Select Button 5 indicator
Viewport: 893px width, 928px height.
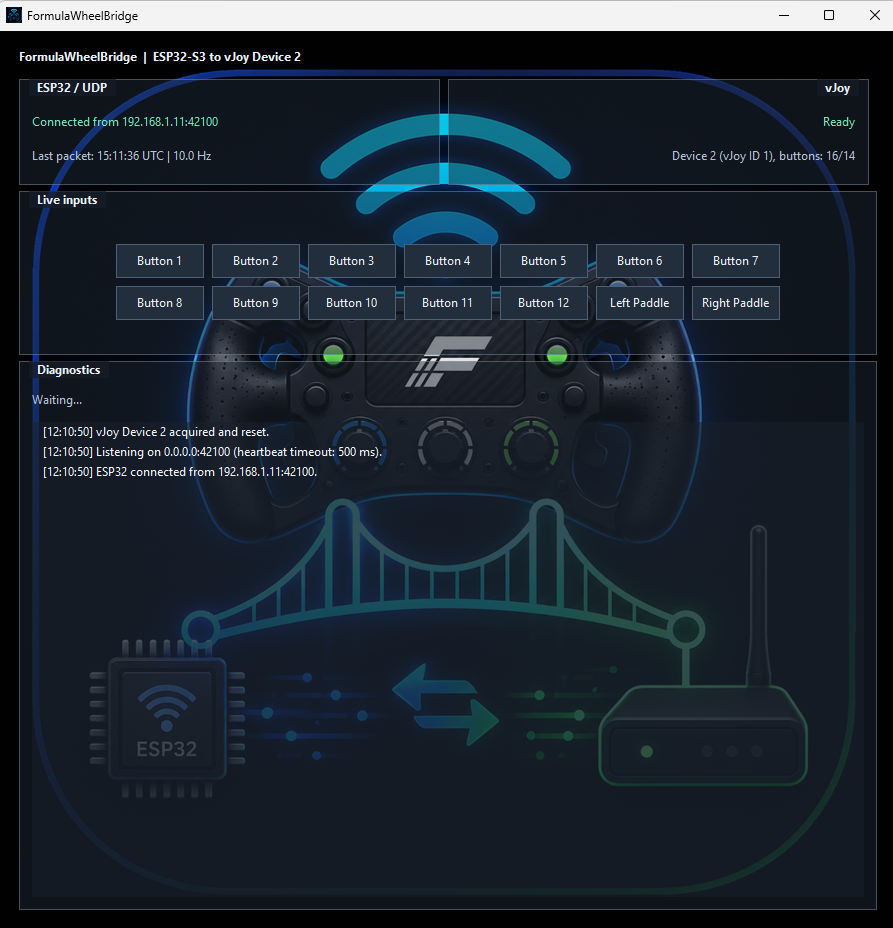tap(544, 261)
